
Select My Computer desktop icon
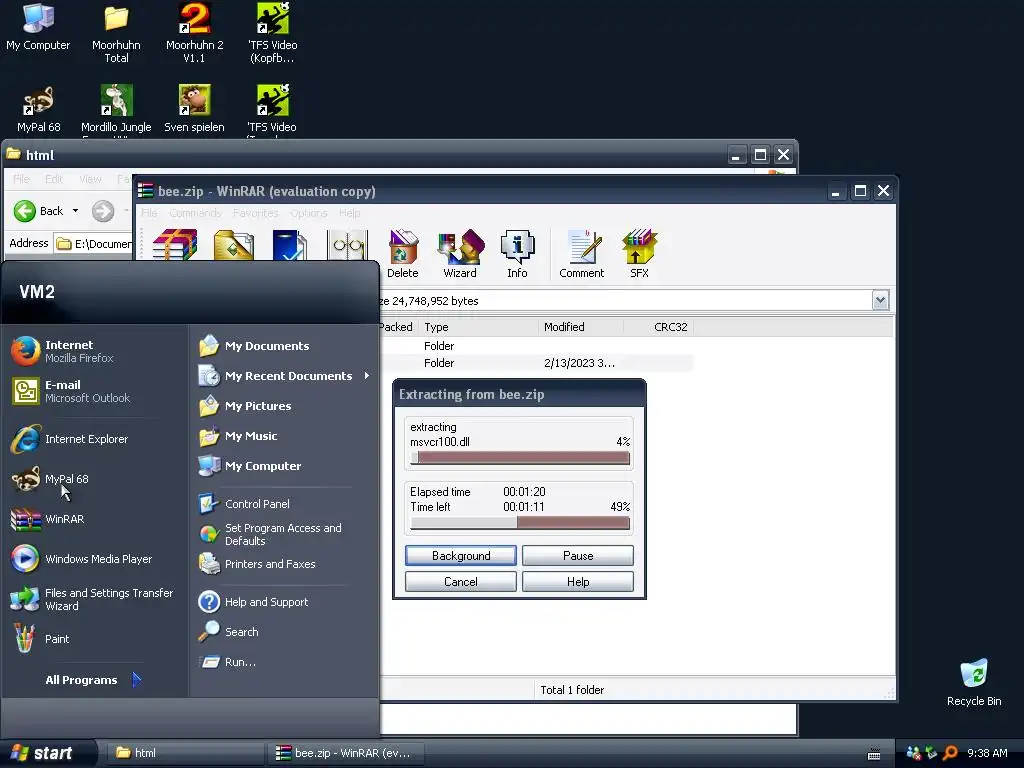point(38,27)
